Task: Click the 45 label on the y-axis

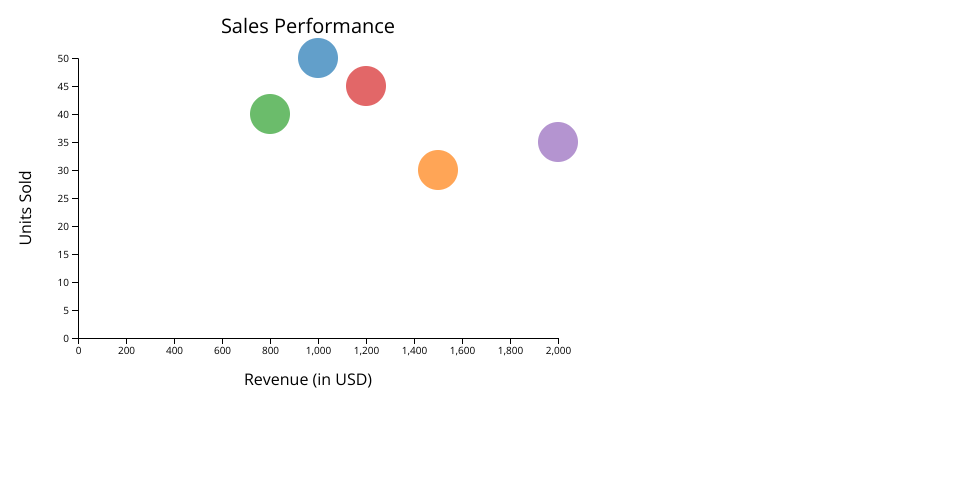Action: (63, 87)
